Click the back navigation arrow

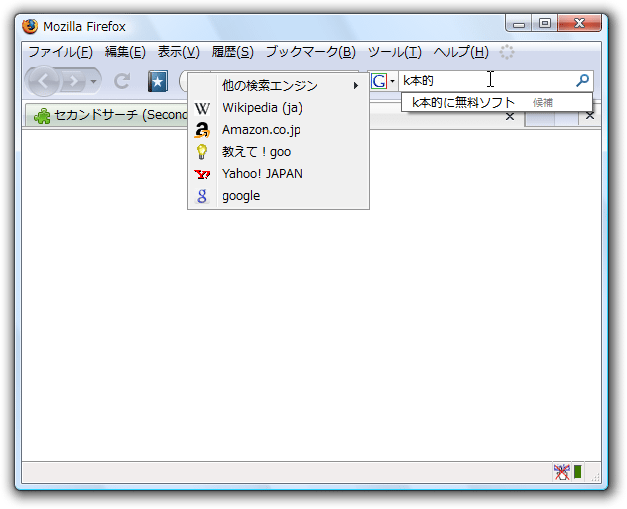pyautogui.click(x=43, y=82)
